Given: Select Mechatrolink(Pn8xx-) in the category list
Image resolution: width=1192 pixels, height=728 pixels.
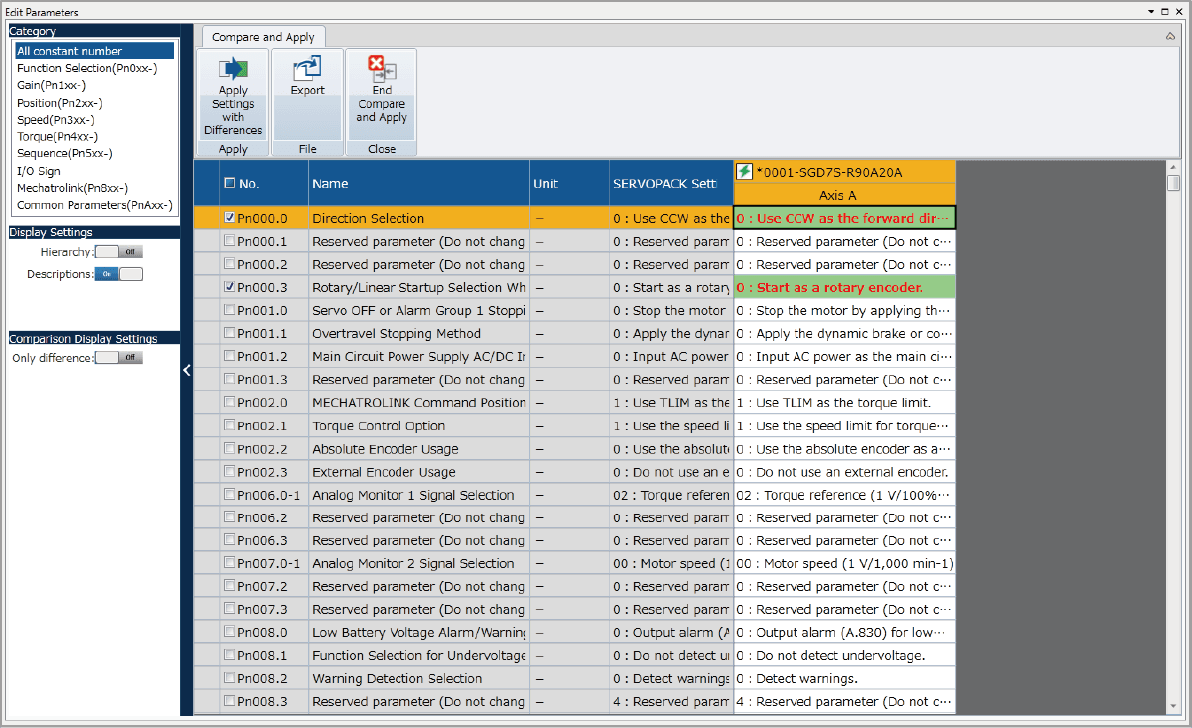Looking at the screenshot, I should pyautogui.click(x=72, y=188).
